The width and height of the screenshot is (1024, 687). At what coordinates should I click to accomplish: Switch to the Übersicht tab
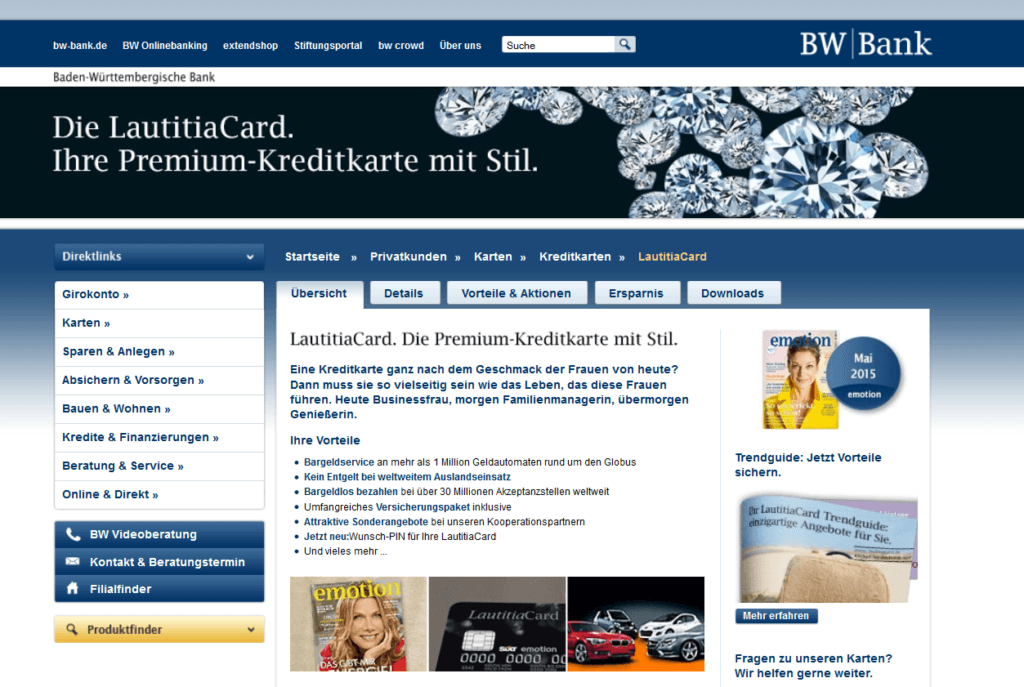(x=319, y=294)
